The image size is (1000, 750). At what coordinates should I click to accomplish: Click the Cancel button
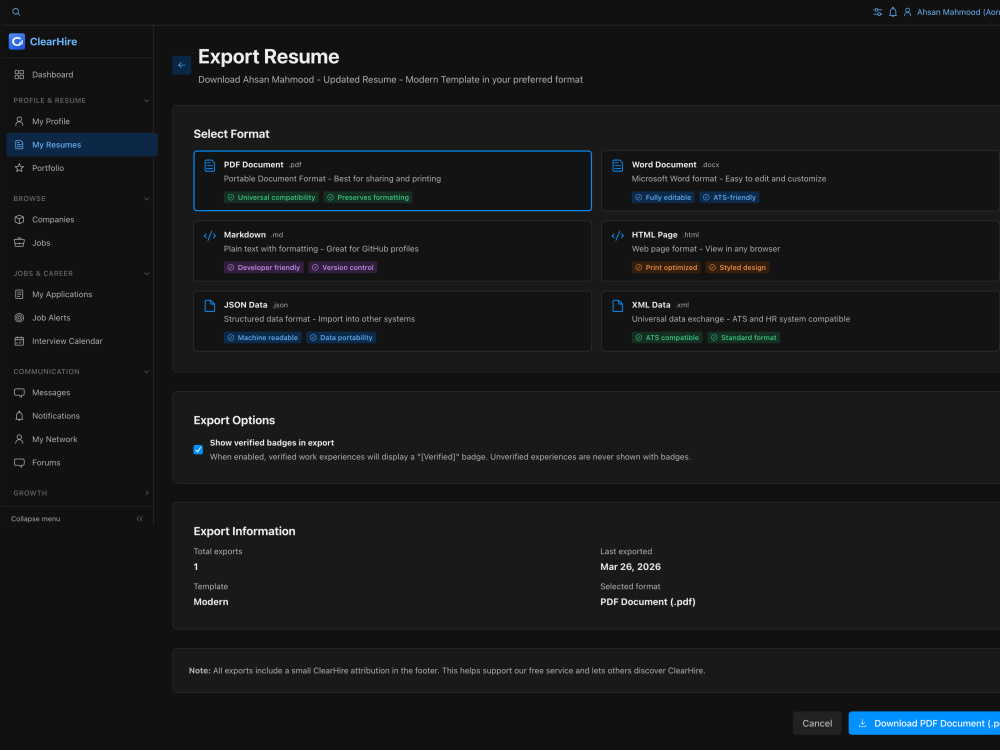[817, 724]
